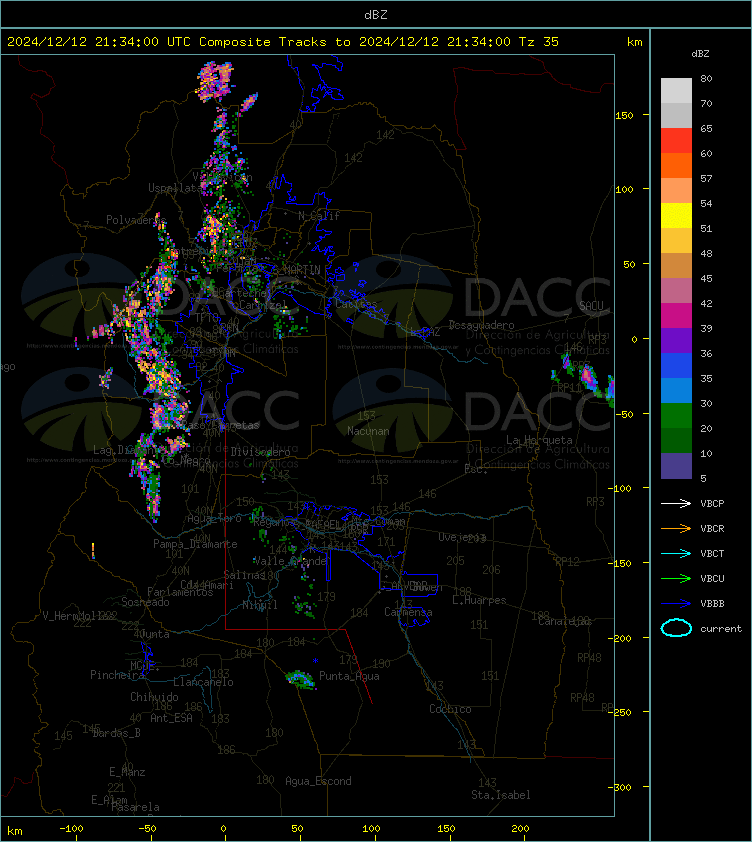Viewport: 752px width, 842px height.
Task: Pick the dark orange swatch below 60
Action: tap(676, 165)
